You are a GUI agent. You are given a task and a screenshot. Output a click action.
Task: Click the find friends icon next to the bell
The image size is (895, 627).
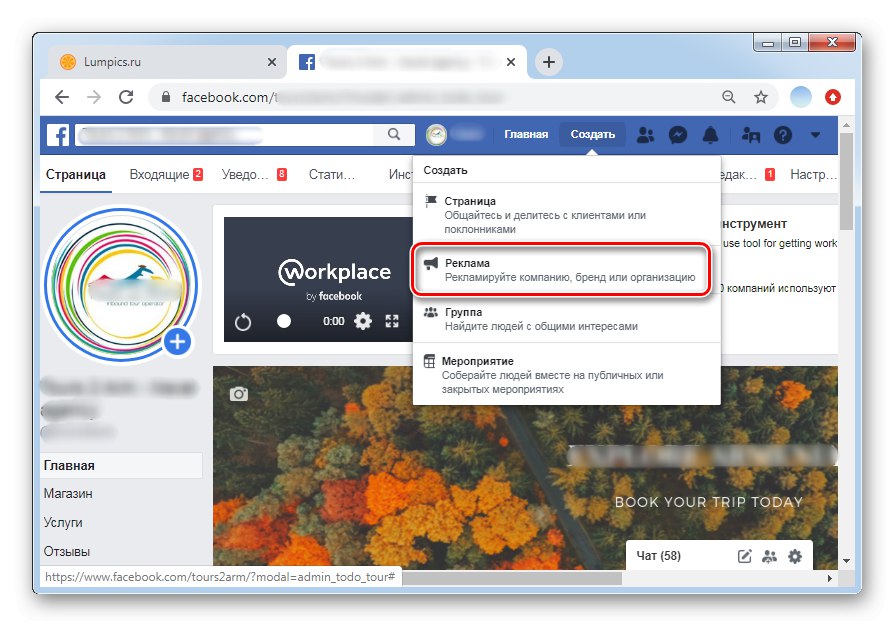[x=750, y=135]
